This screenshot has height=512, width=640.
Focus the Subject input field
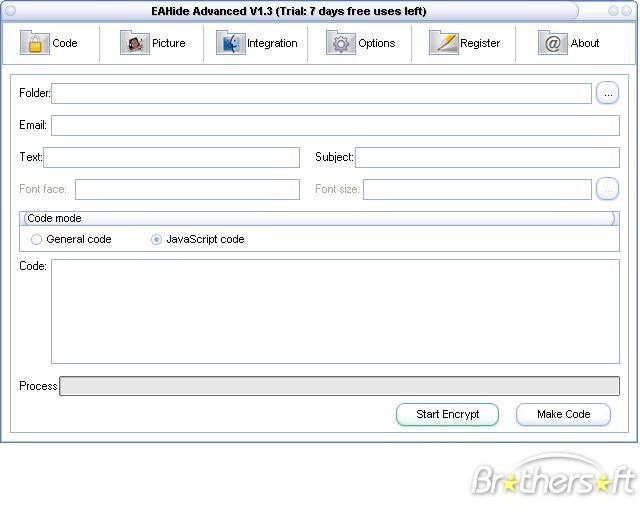[487, 158]
